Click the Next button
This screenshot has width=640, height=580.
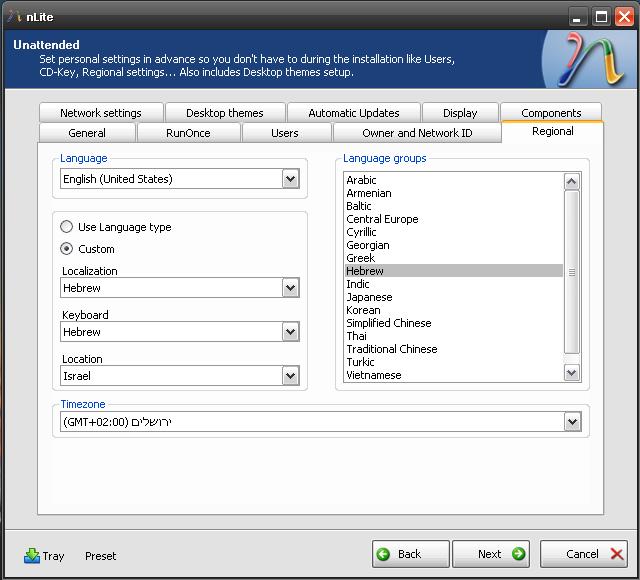pyautogui.click(x=491, y=554)
